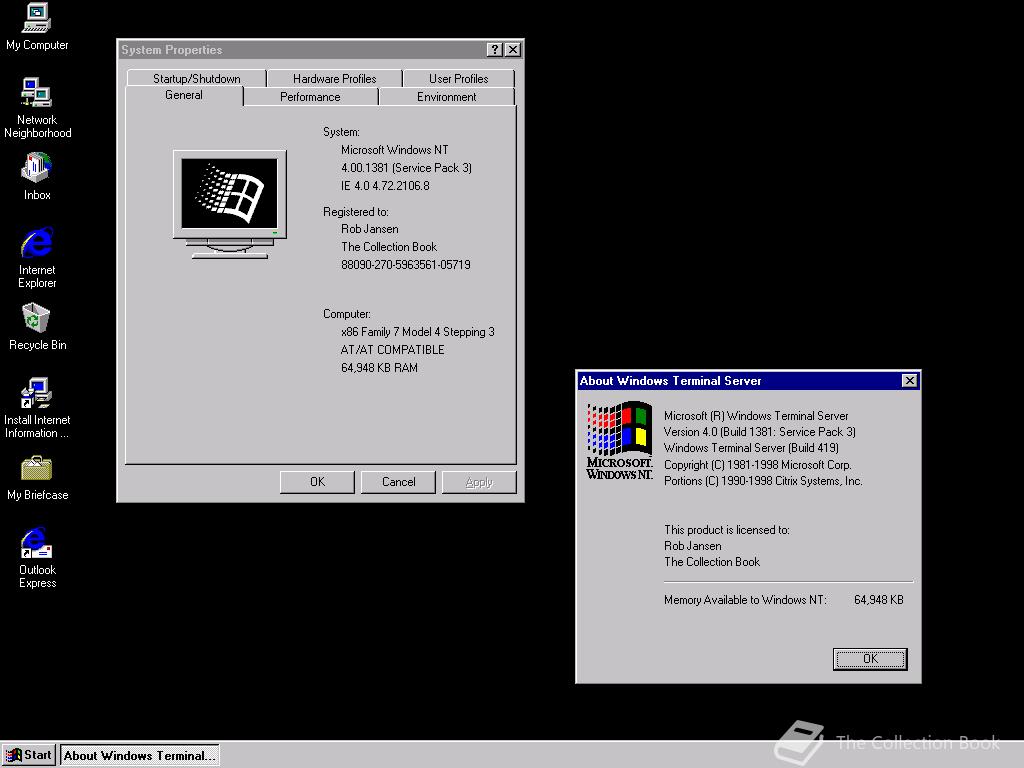This screenshot has width=1024, height=768.
Task: Switch to the Startup/Shutdown tab
Action: pos(197,78)
